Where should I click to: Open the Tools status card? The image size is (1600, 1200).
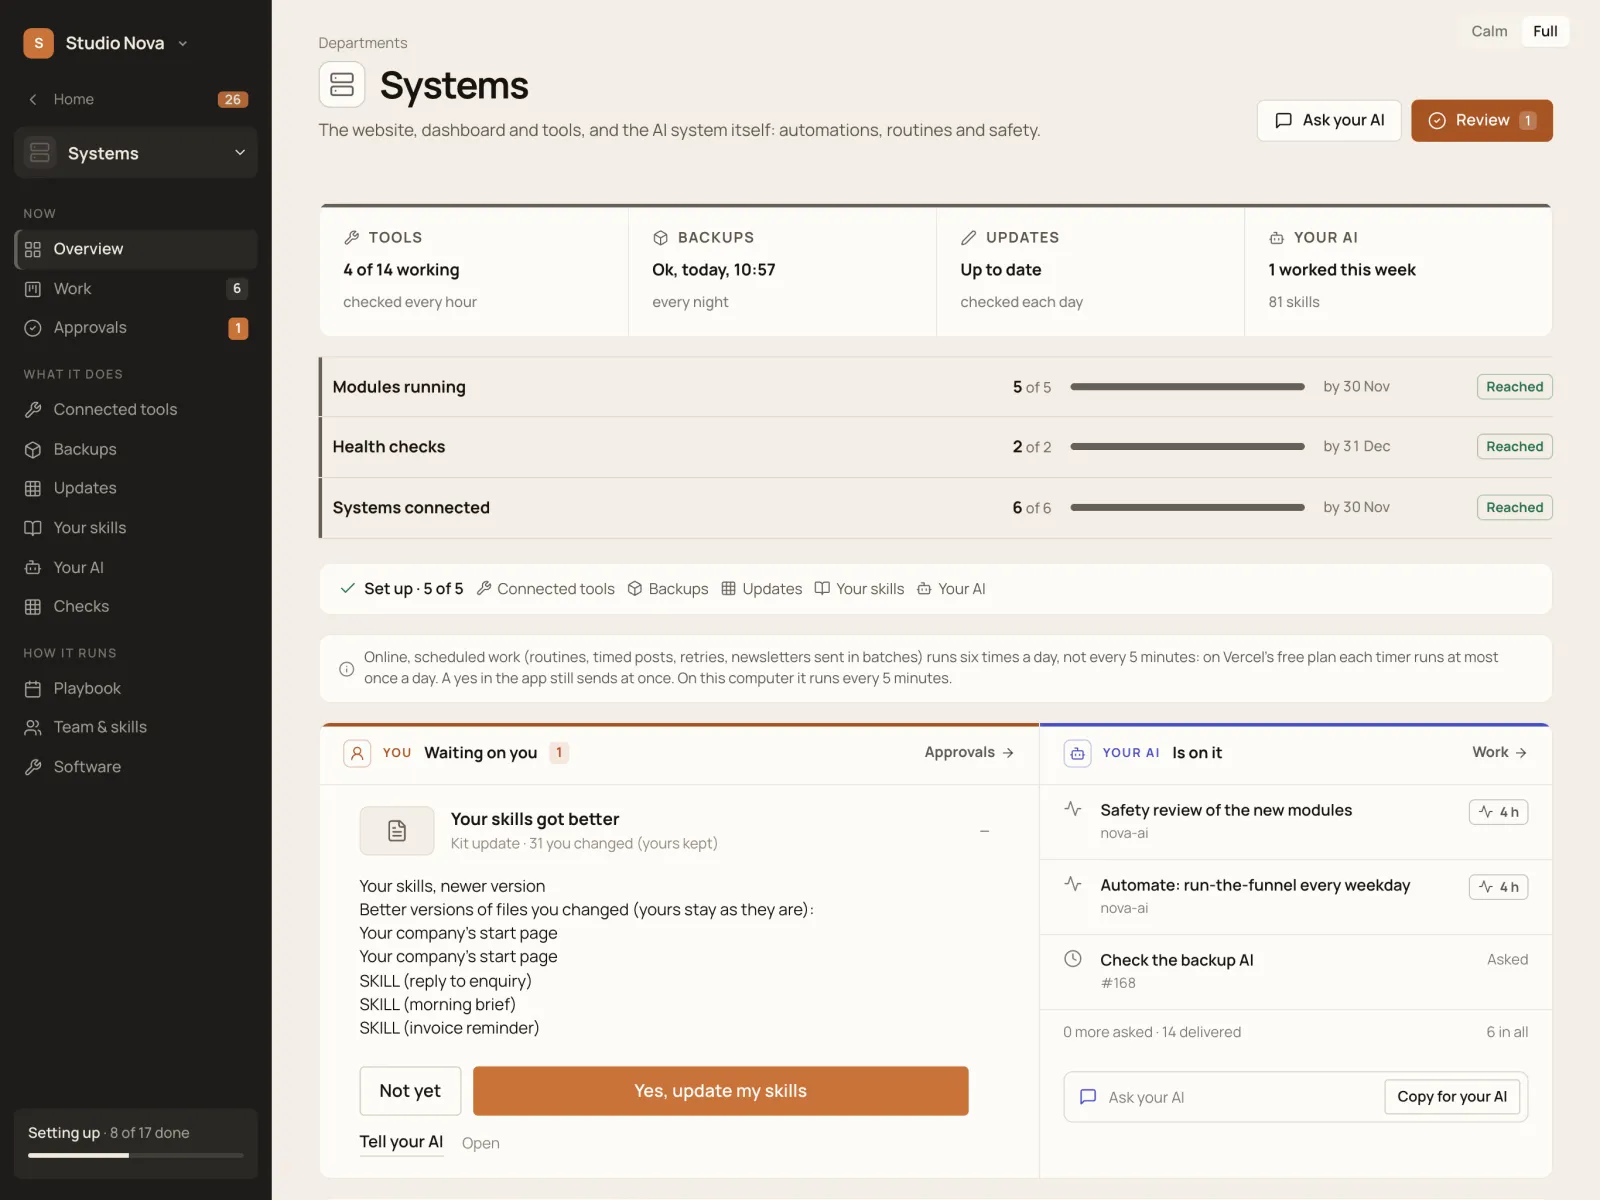[474, 271]
